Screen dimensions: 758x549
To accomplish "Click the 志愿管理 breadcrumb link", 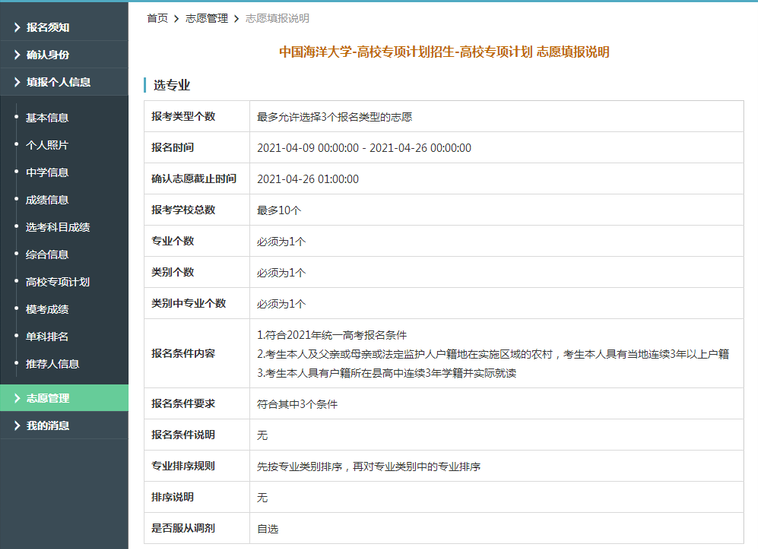I will click(x=206, y=18).
